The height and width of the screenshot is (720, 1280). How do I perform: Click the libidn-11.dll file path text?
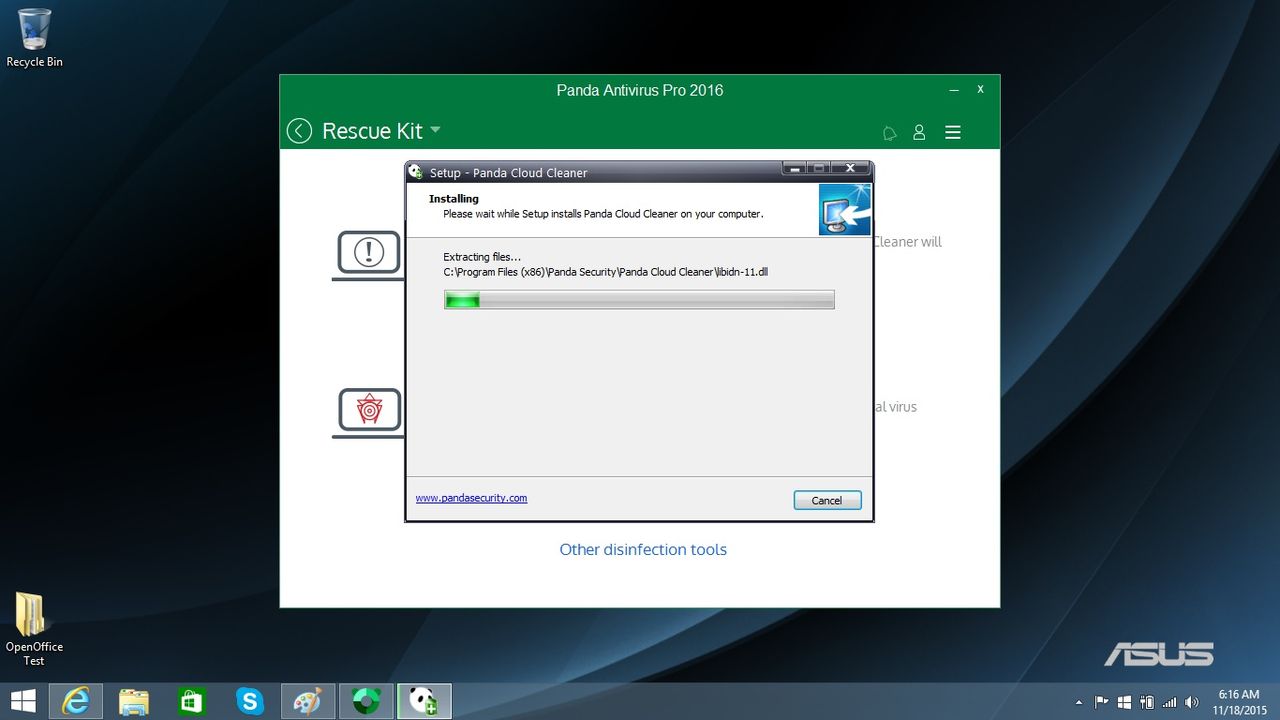pyautogui.click(x=606, y=272)
